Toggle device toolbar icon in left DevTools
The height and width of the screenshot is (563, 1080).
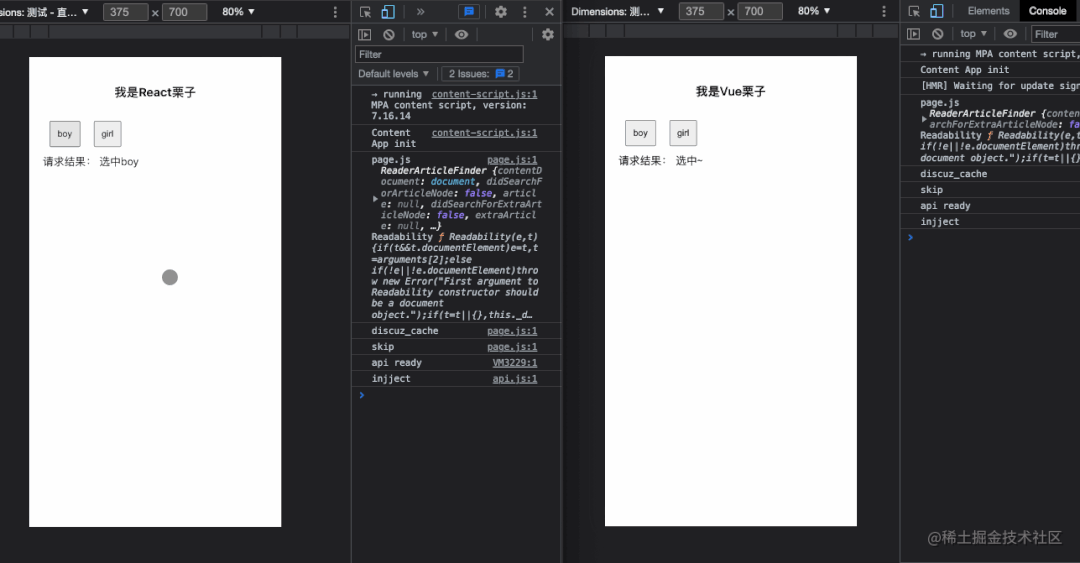388,12
